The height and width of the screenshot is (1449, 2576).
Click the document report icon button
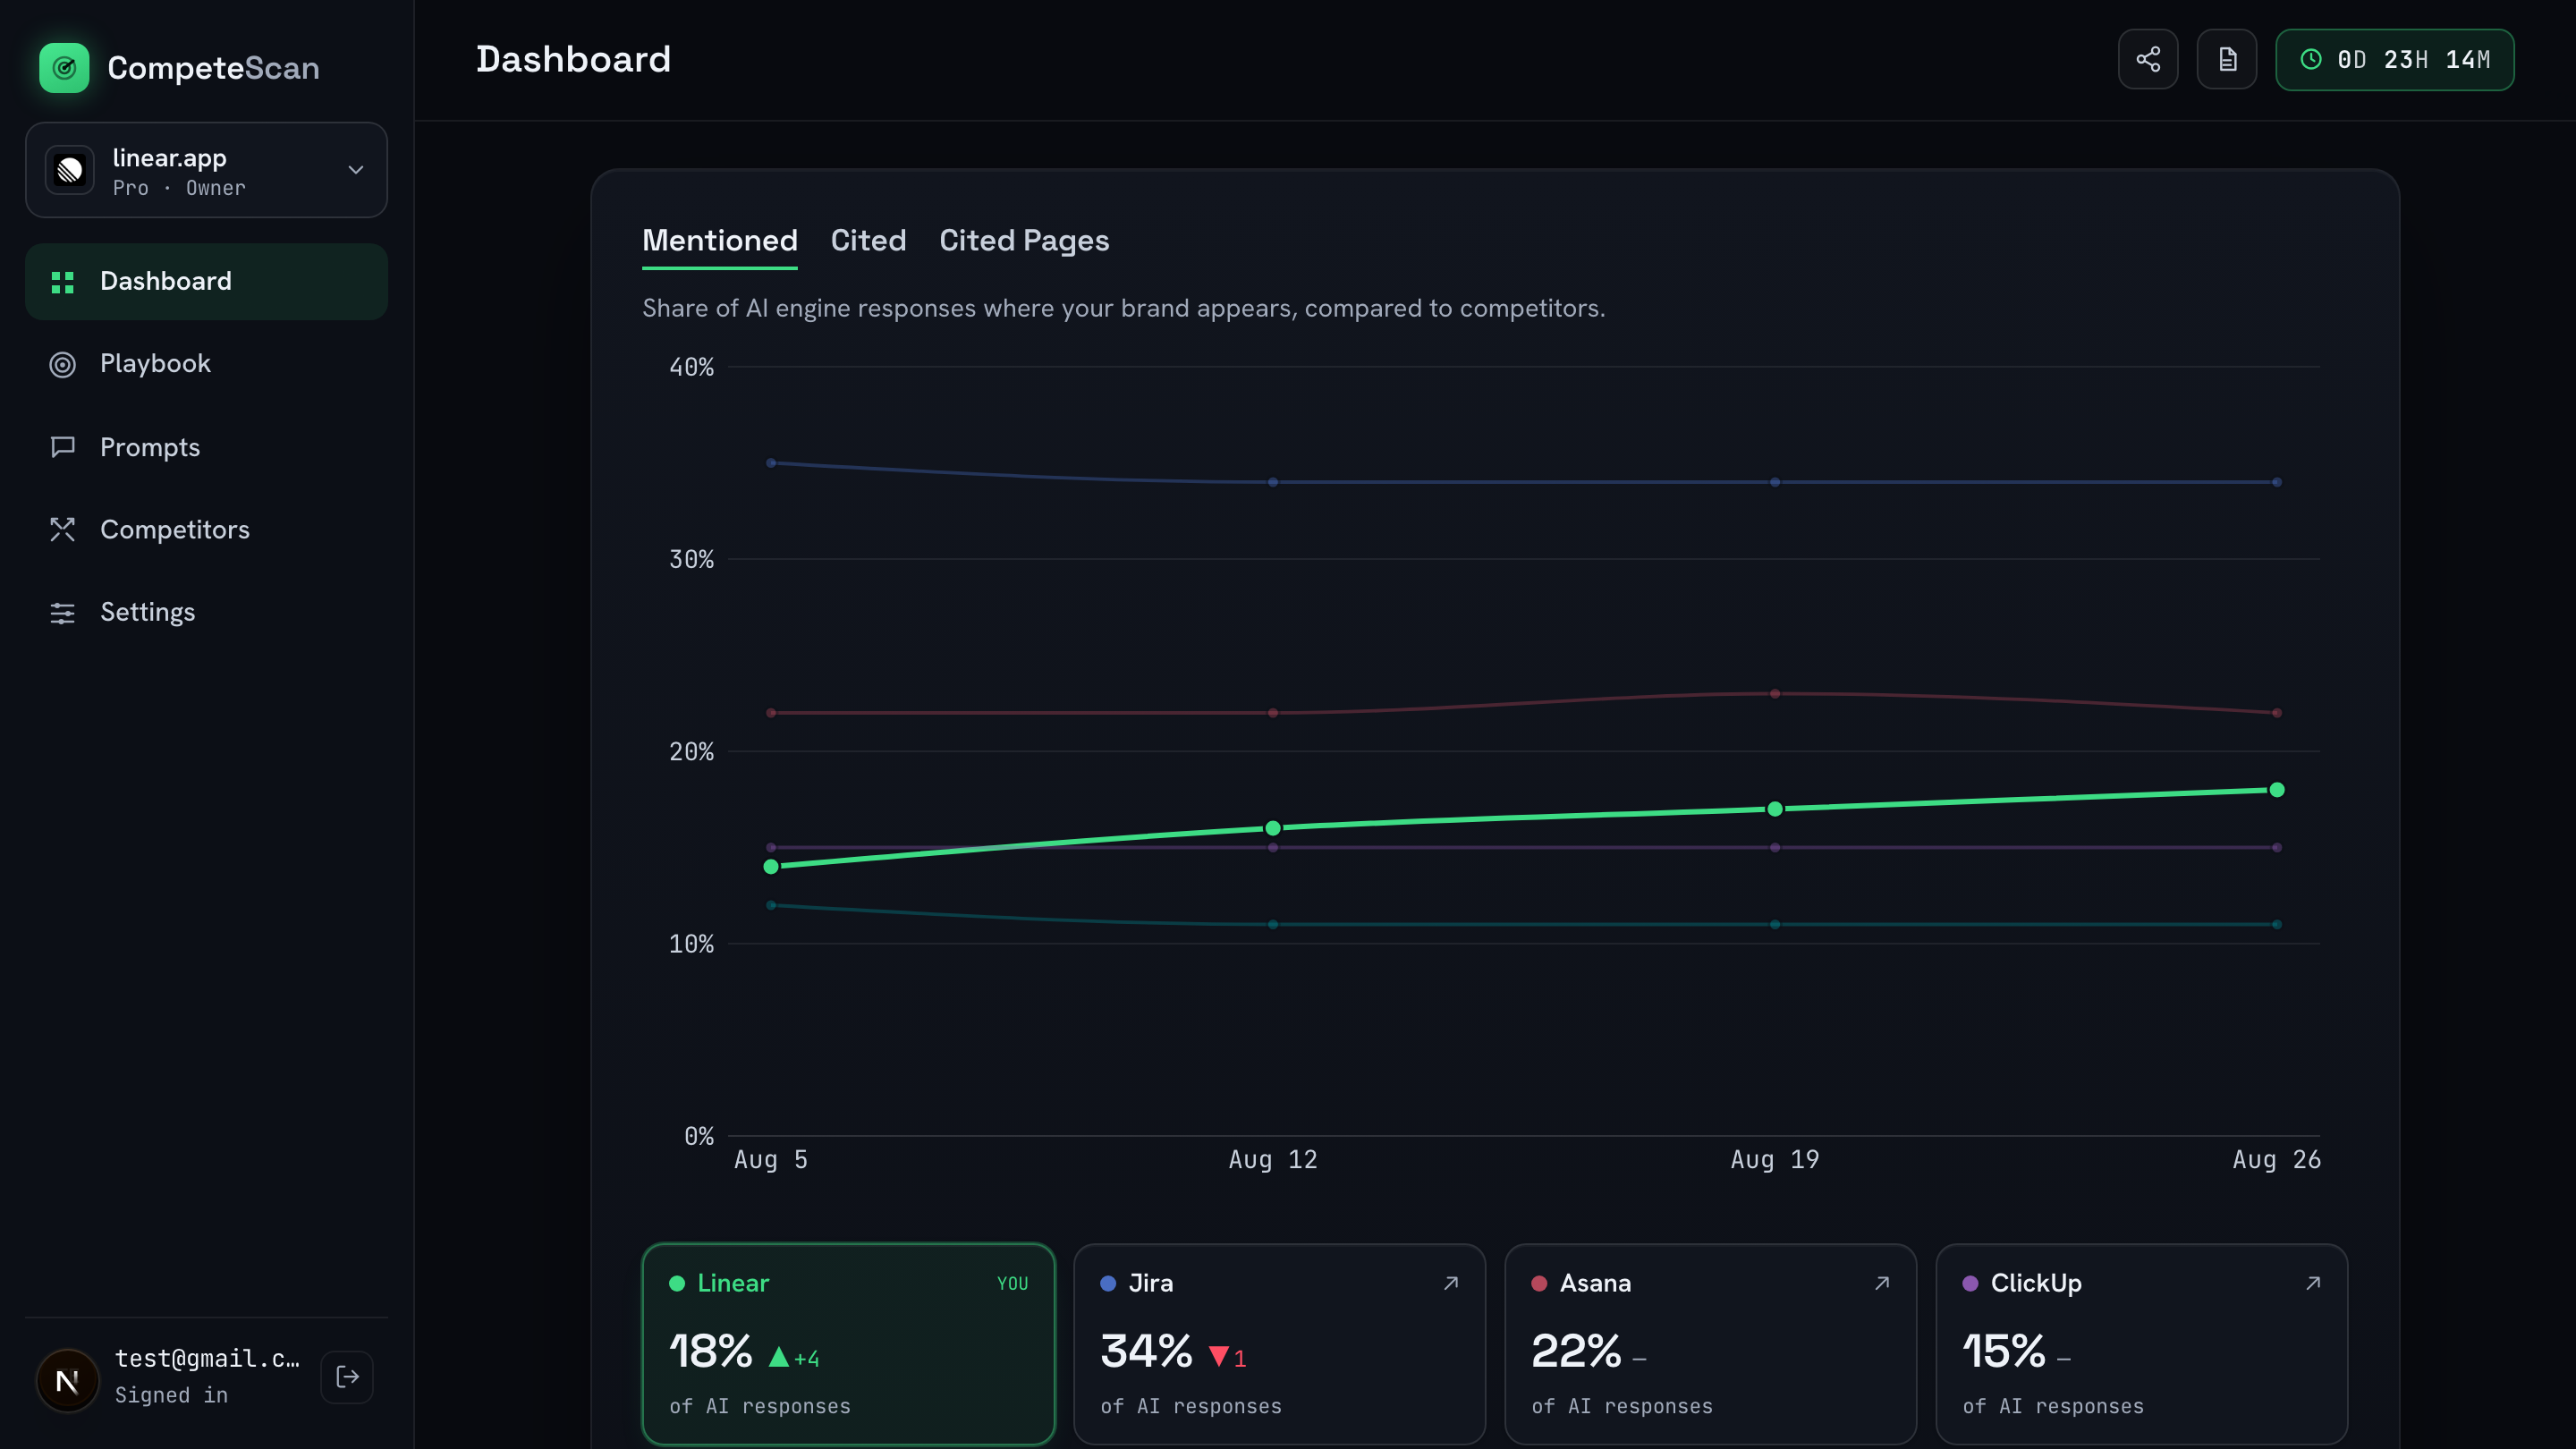point(2227,60)
